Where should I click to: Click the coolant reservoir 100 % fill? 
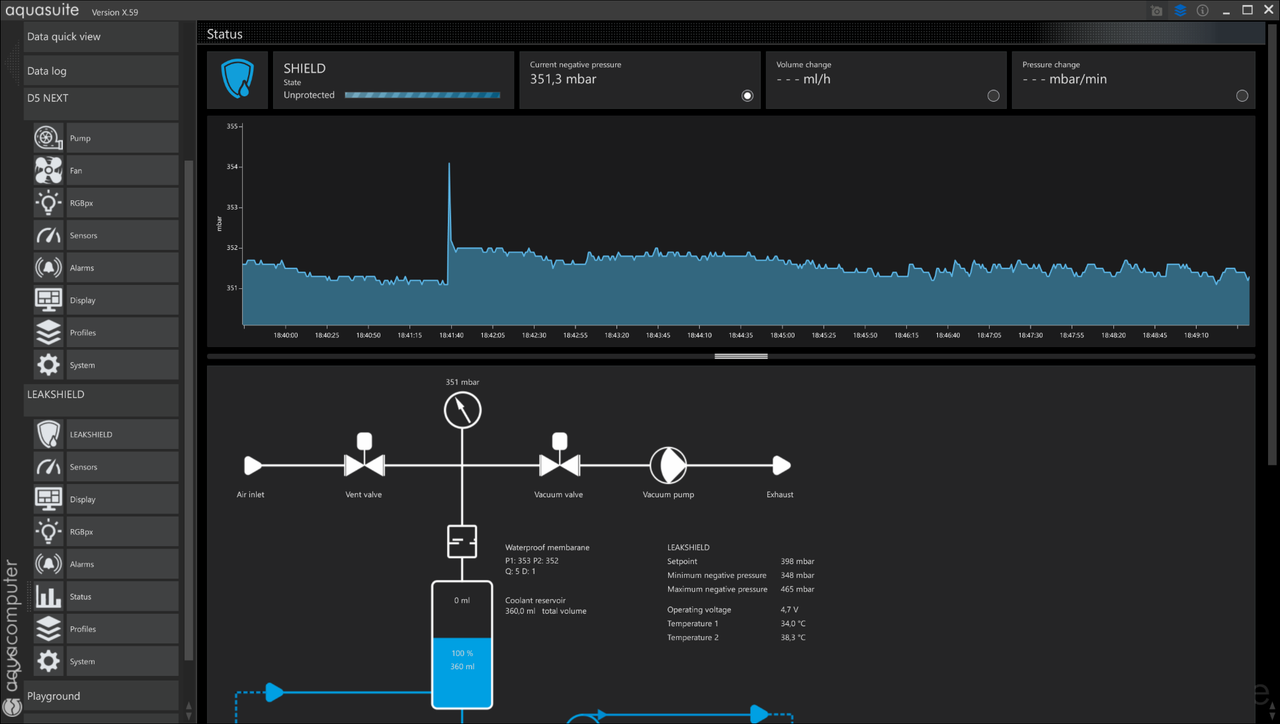pyautogui.click(x=462, y=671)
